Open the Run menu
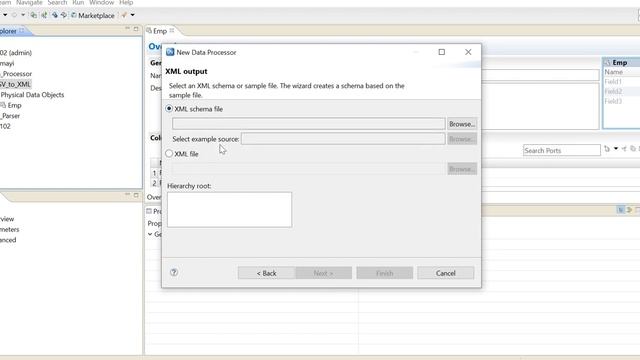 (x=78, y=2)
